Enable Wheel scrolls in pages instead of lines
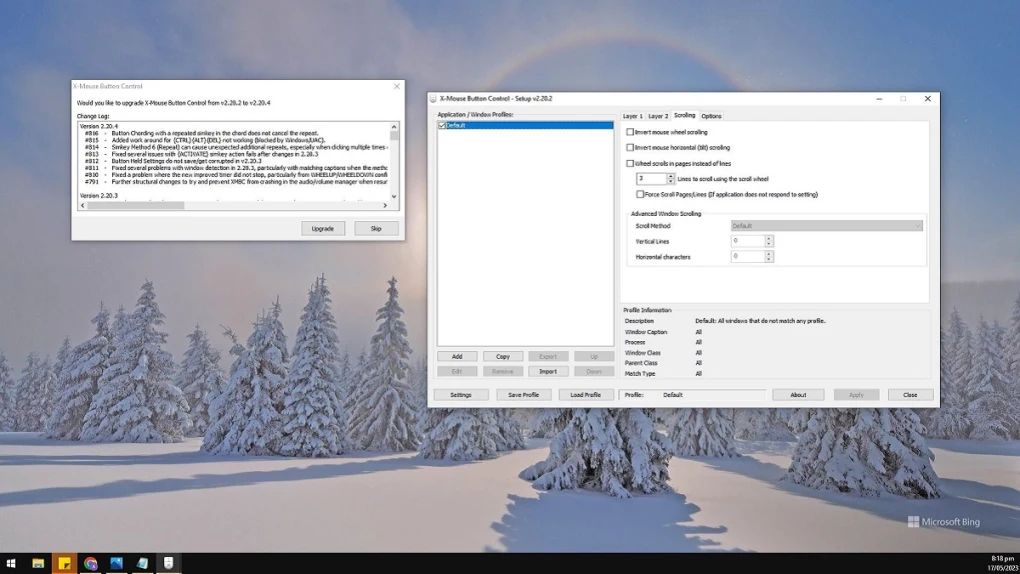Image resolution: width=1020 pixels, height=574 pixels. 630,163
